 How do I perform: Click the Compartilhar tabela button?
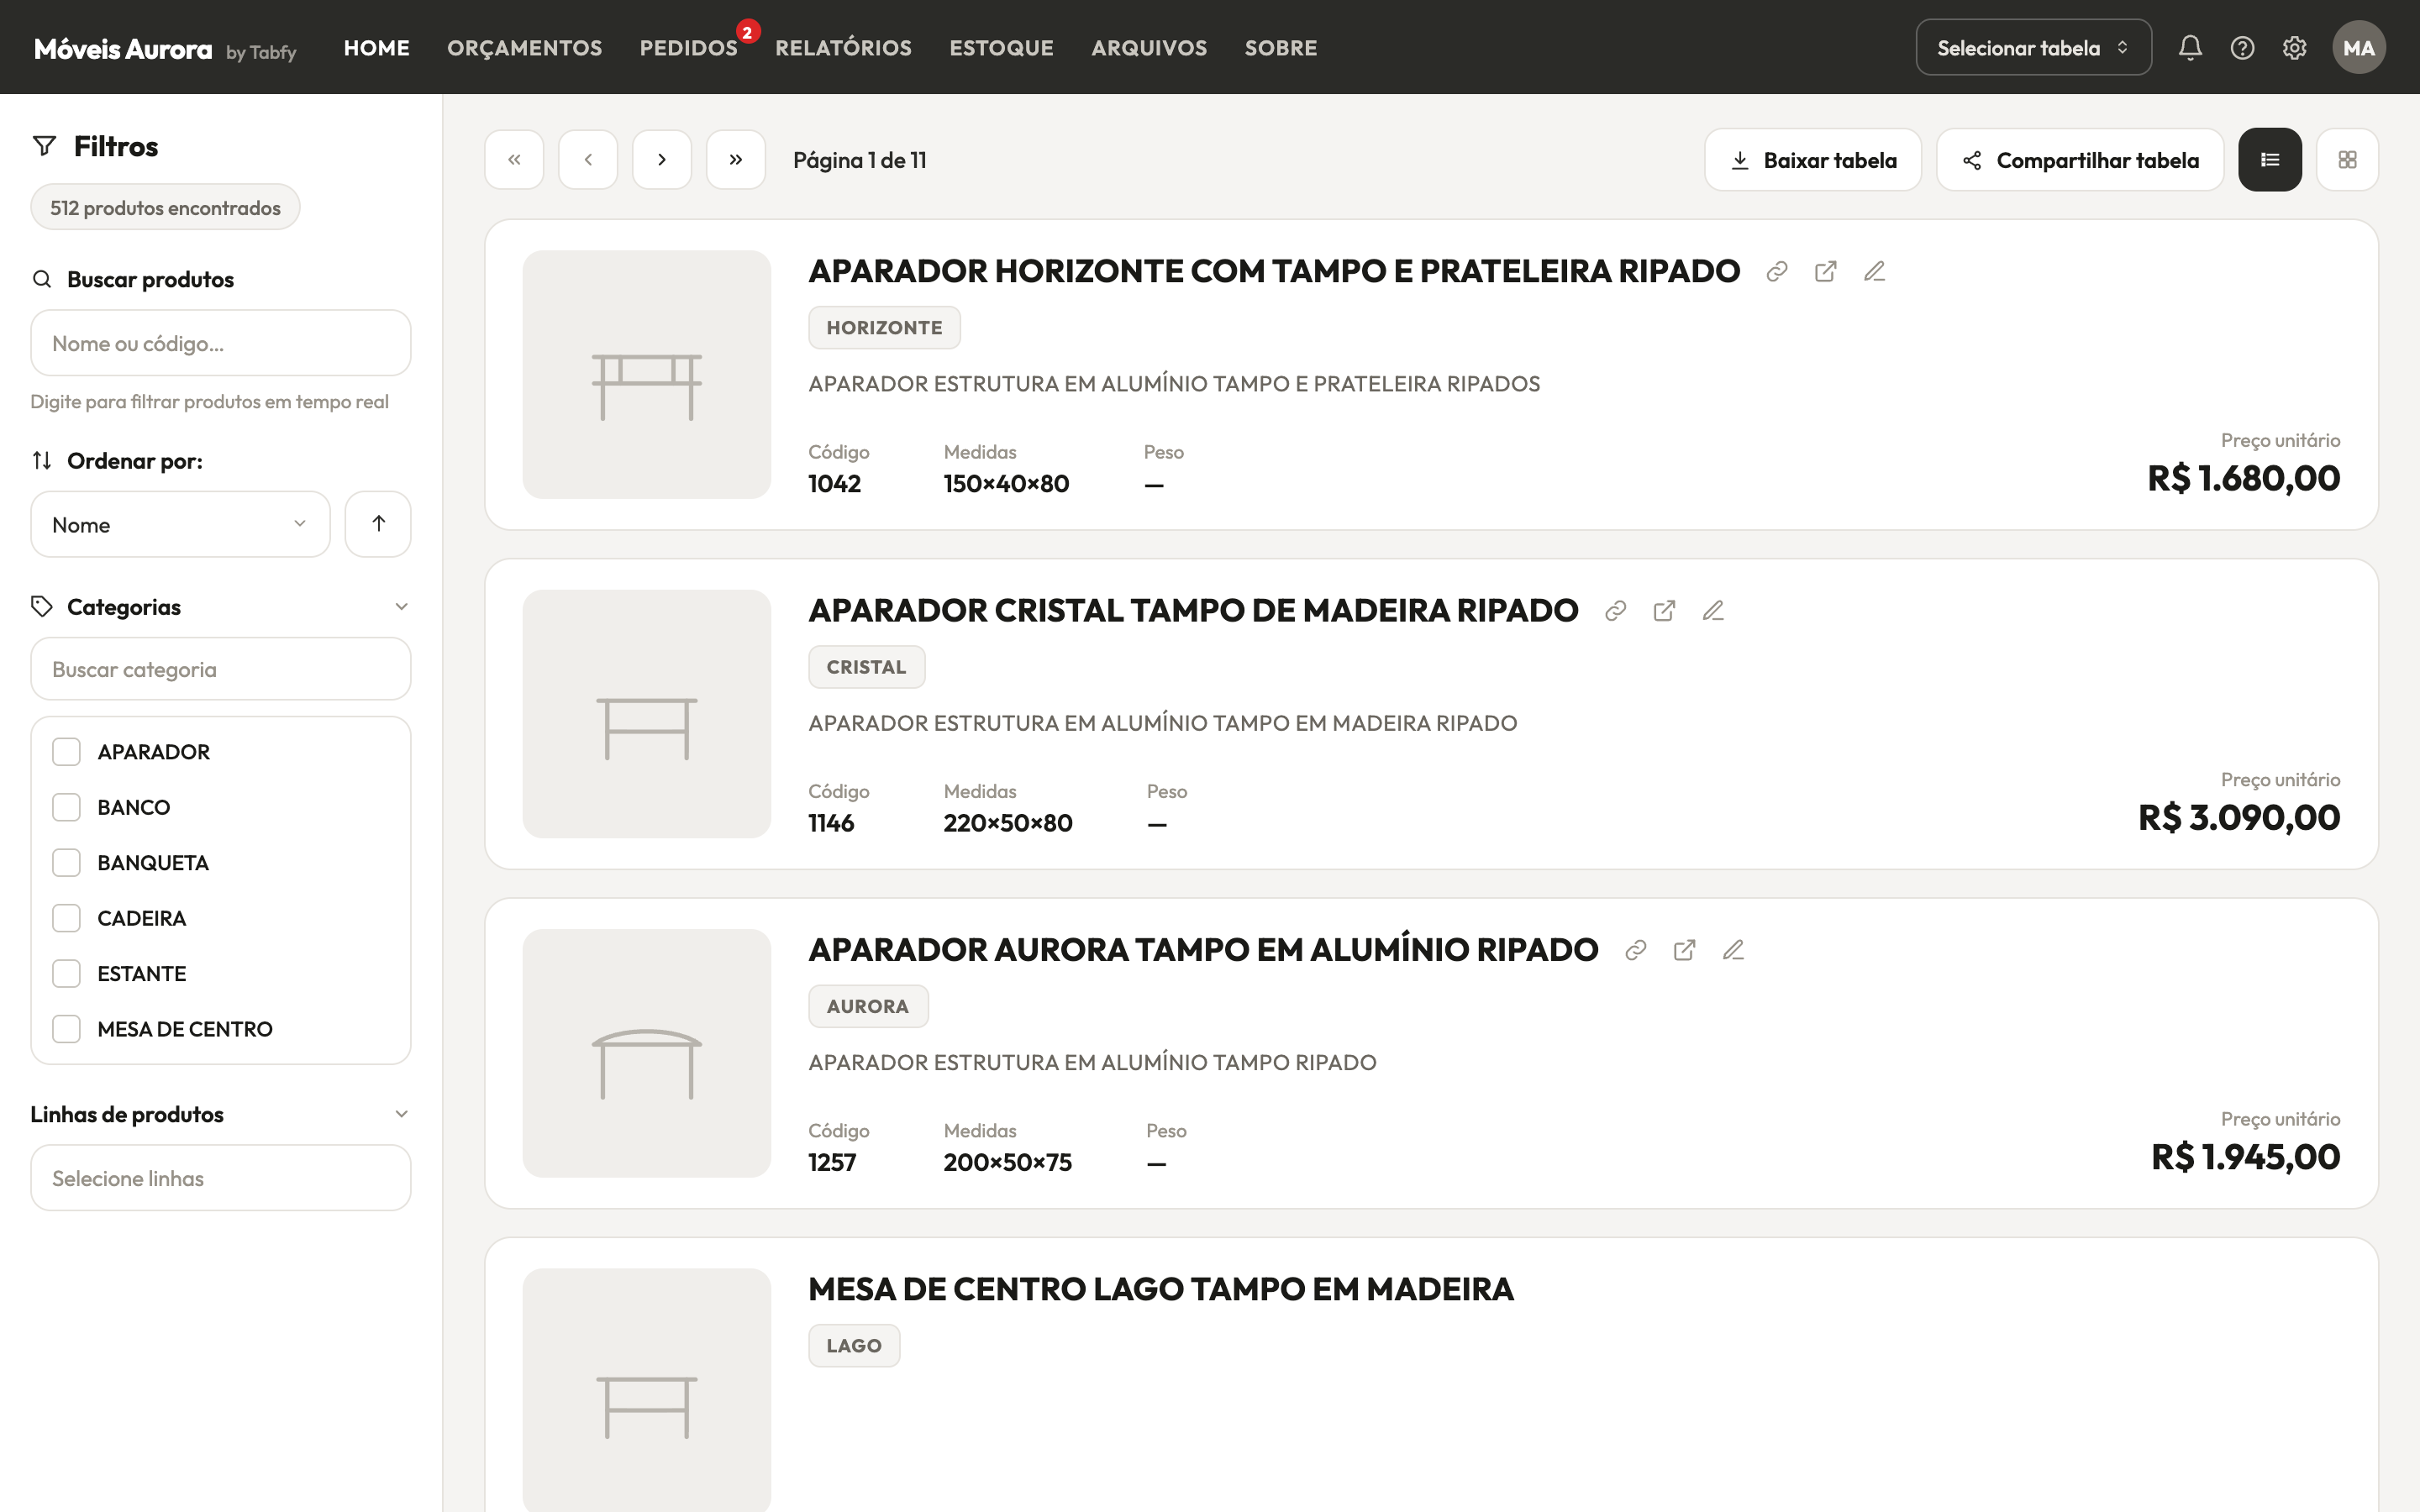(x=2080, y=160)
